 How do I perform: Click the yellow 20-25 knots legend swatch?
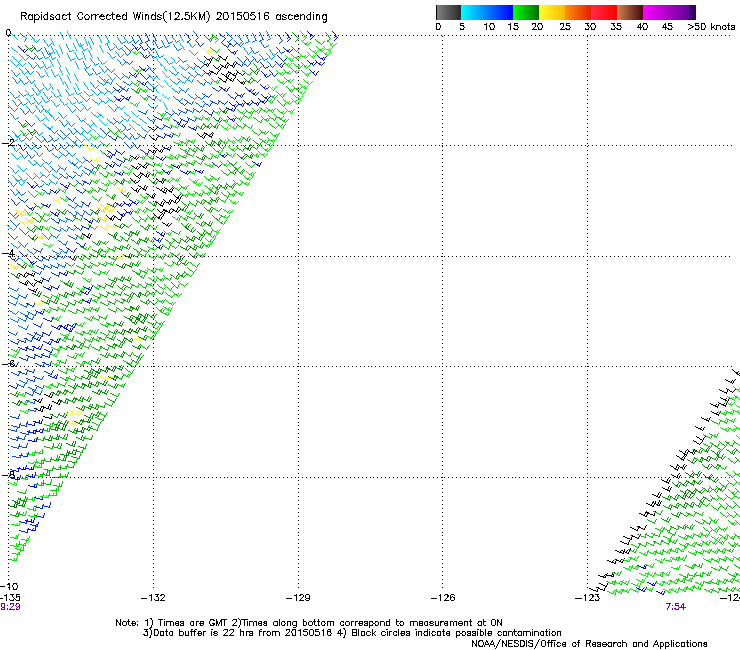[552, 12]
